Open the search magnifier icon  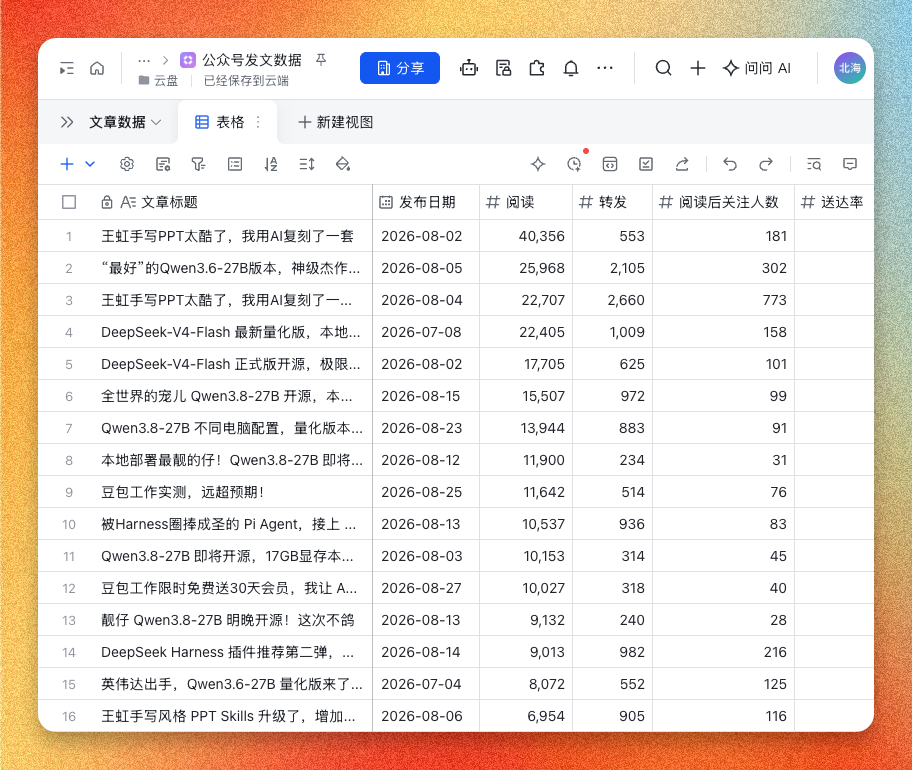click(x=664, y=68)
